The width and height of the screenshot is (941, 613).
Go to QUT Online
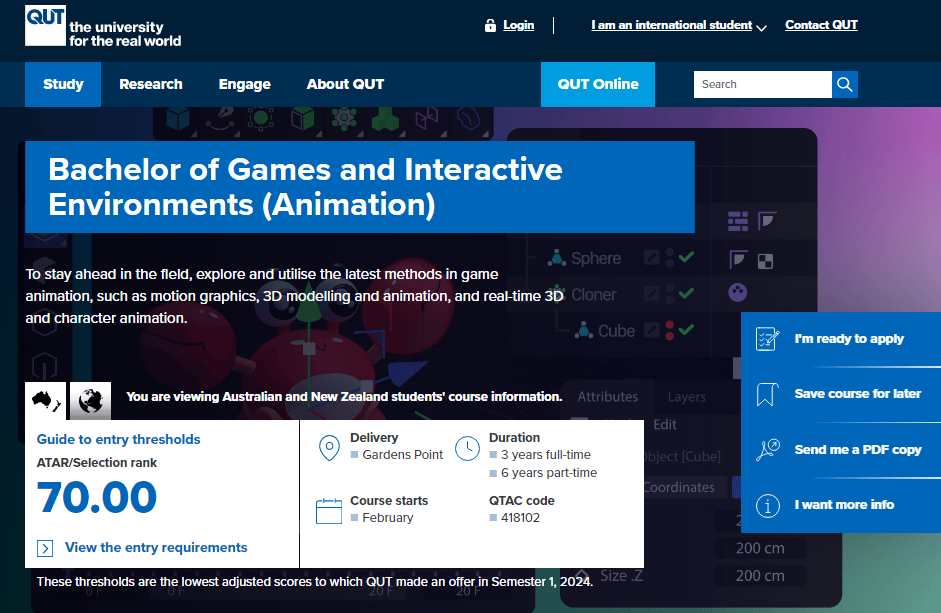pyautogui.click(x=598, y=84)
